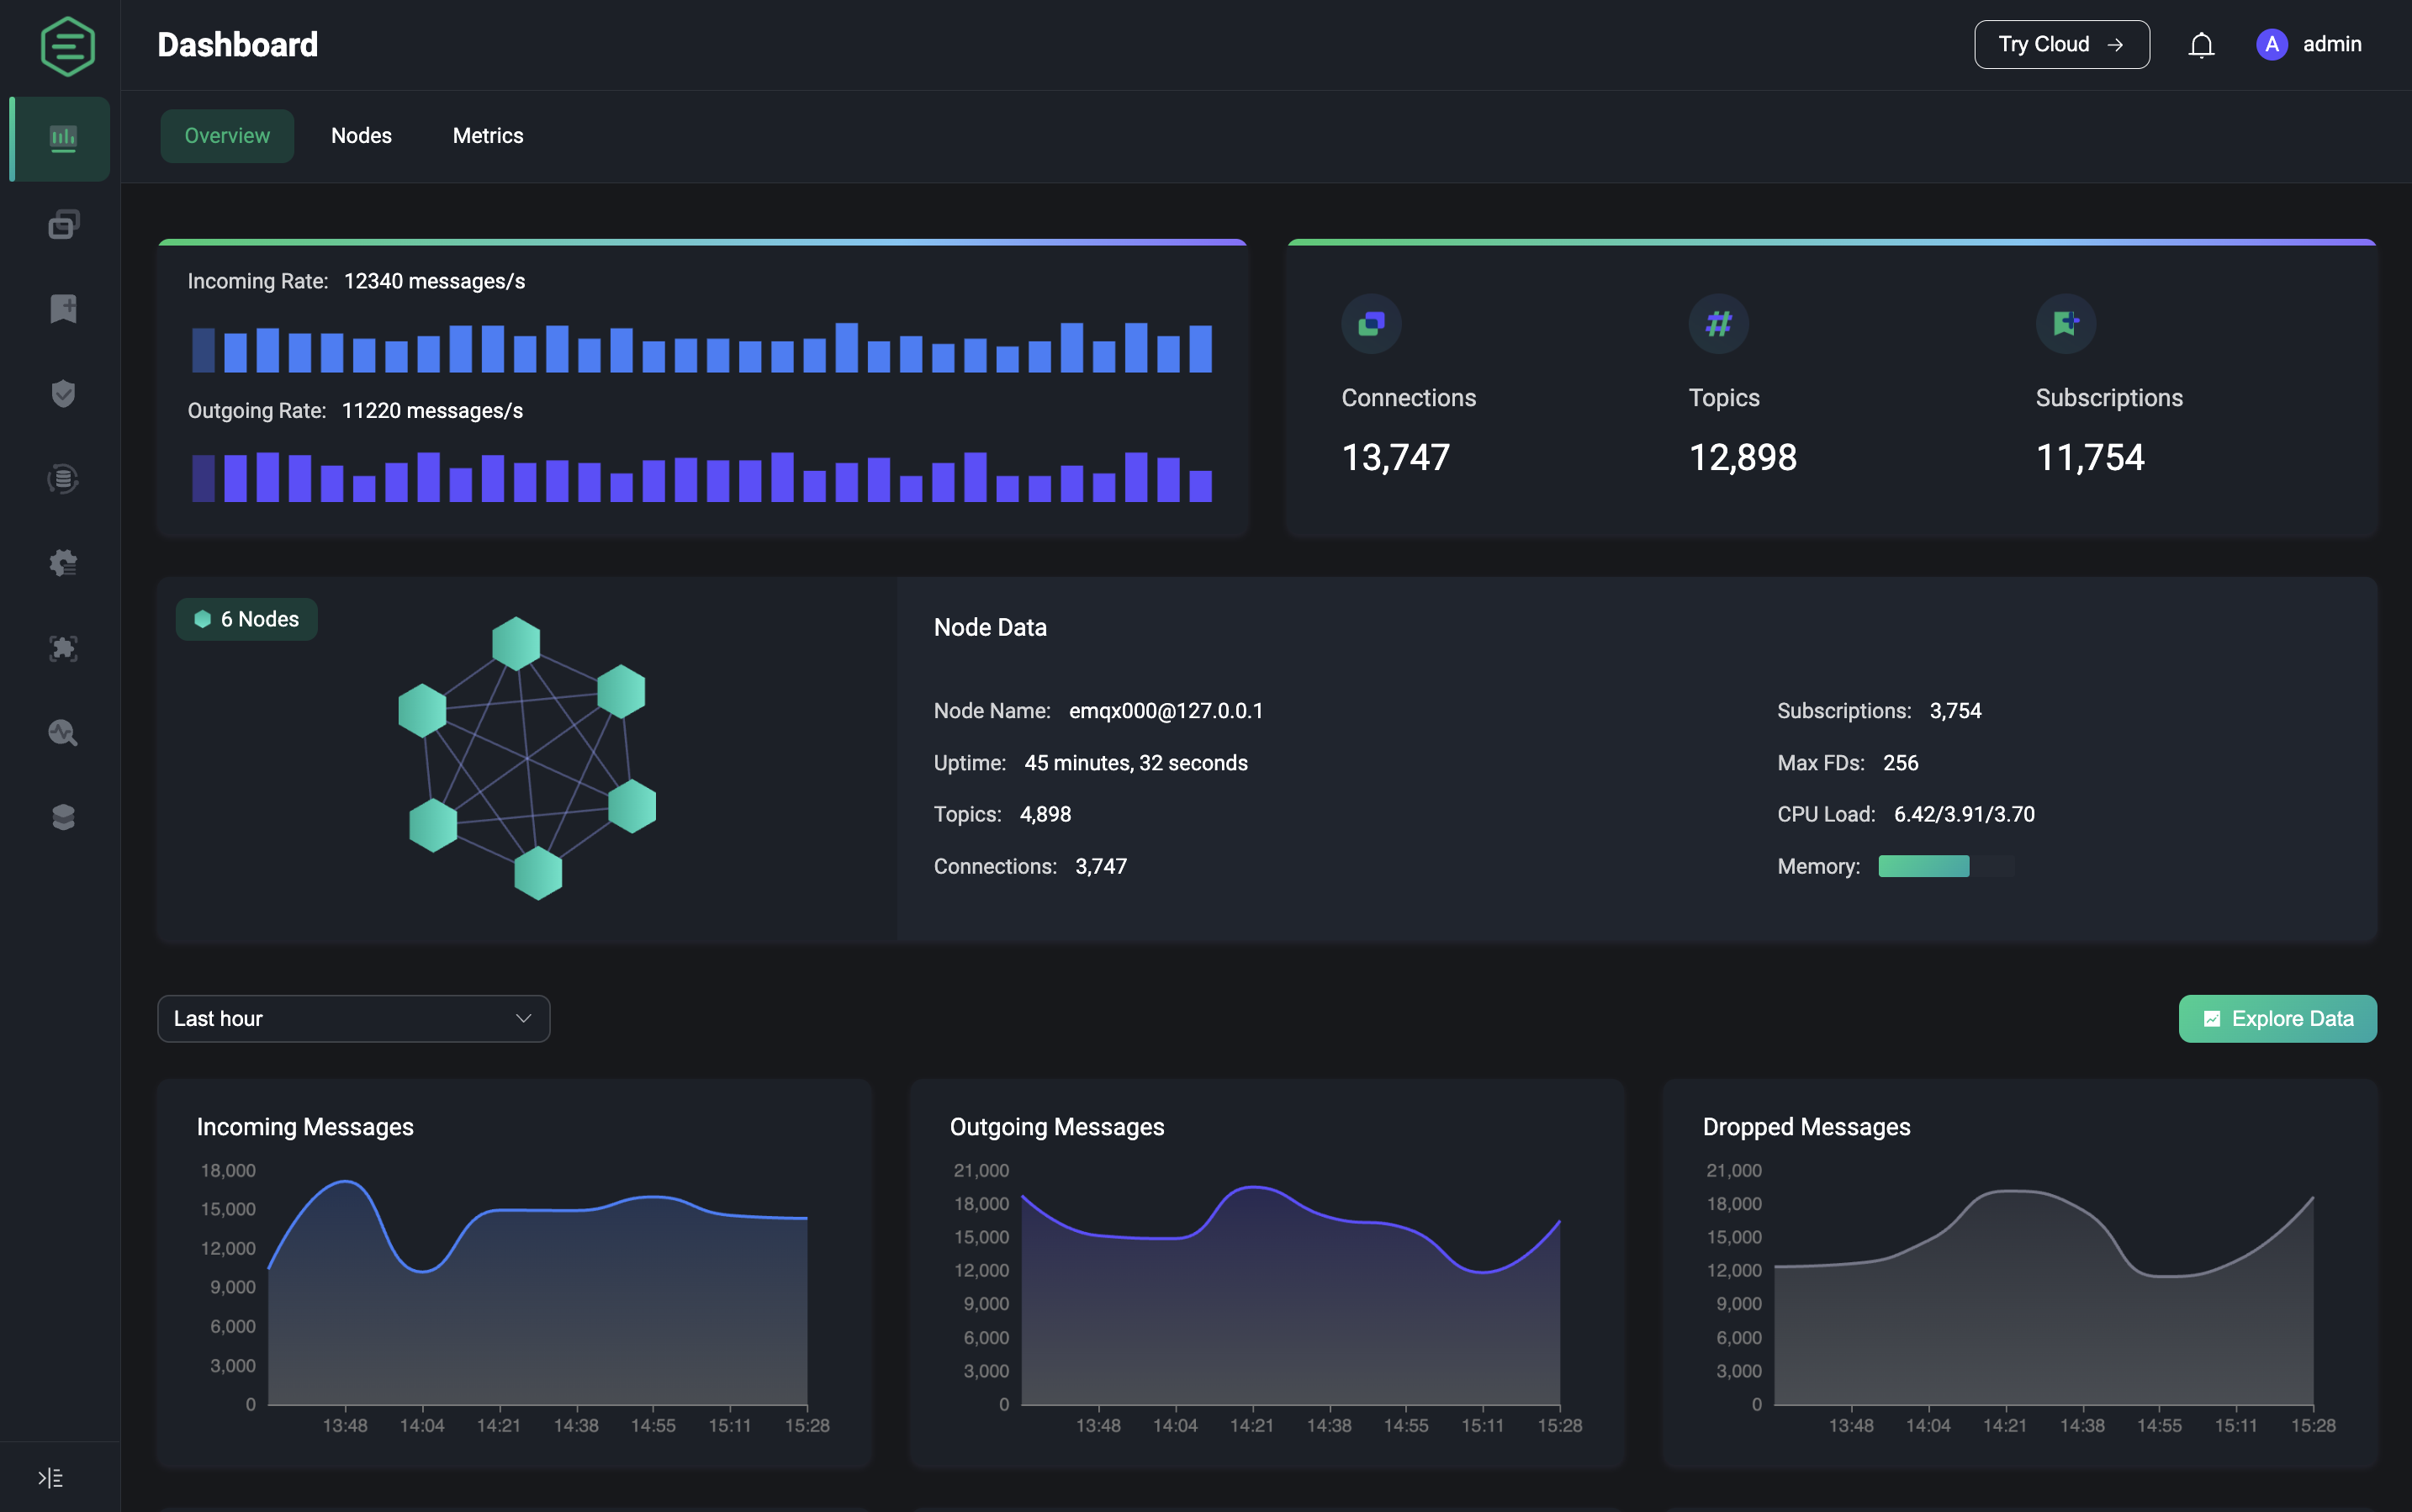
Task: Open the Last hour time range dropdown
Action: point(353,1018)
